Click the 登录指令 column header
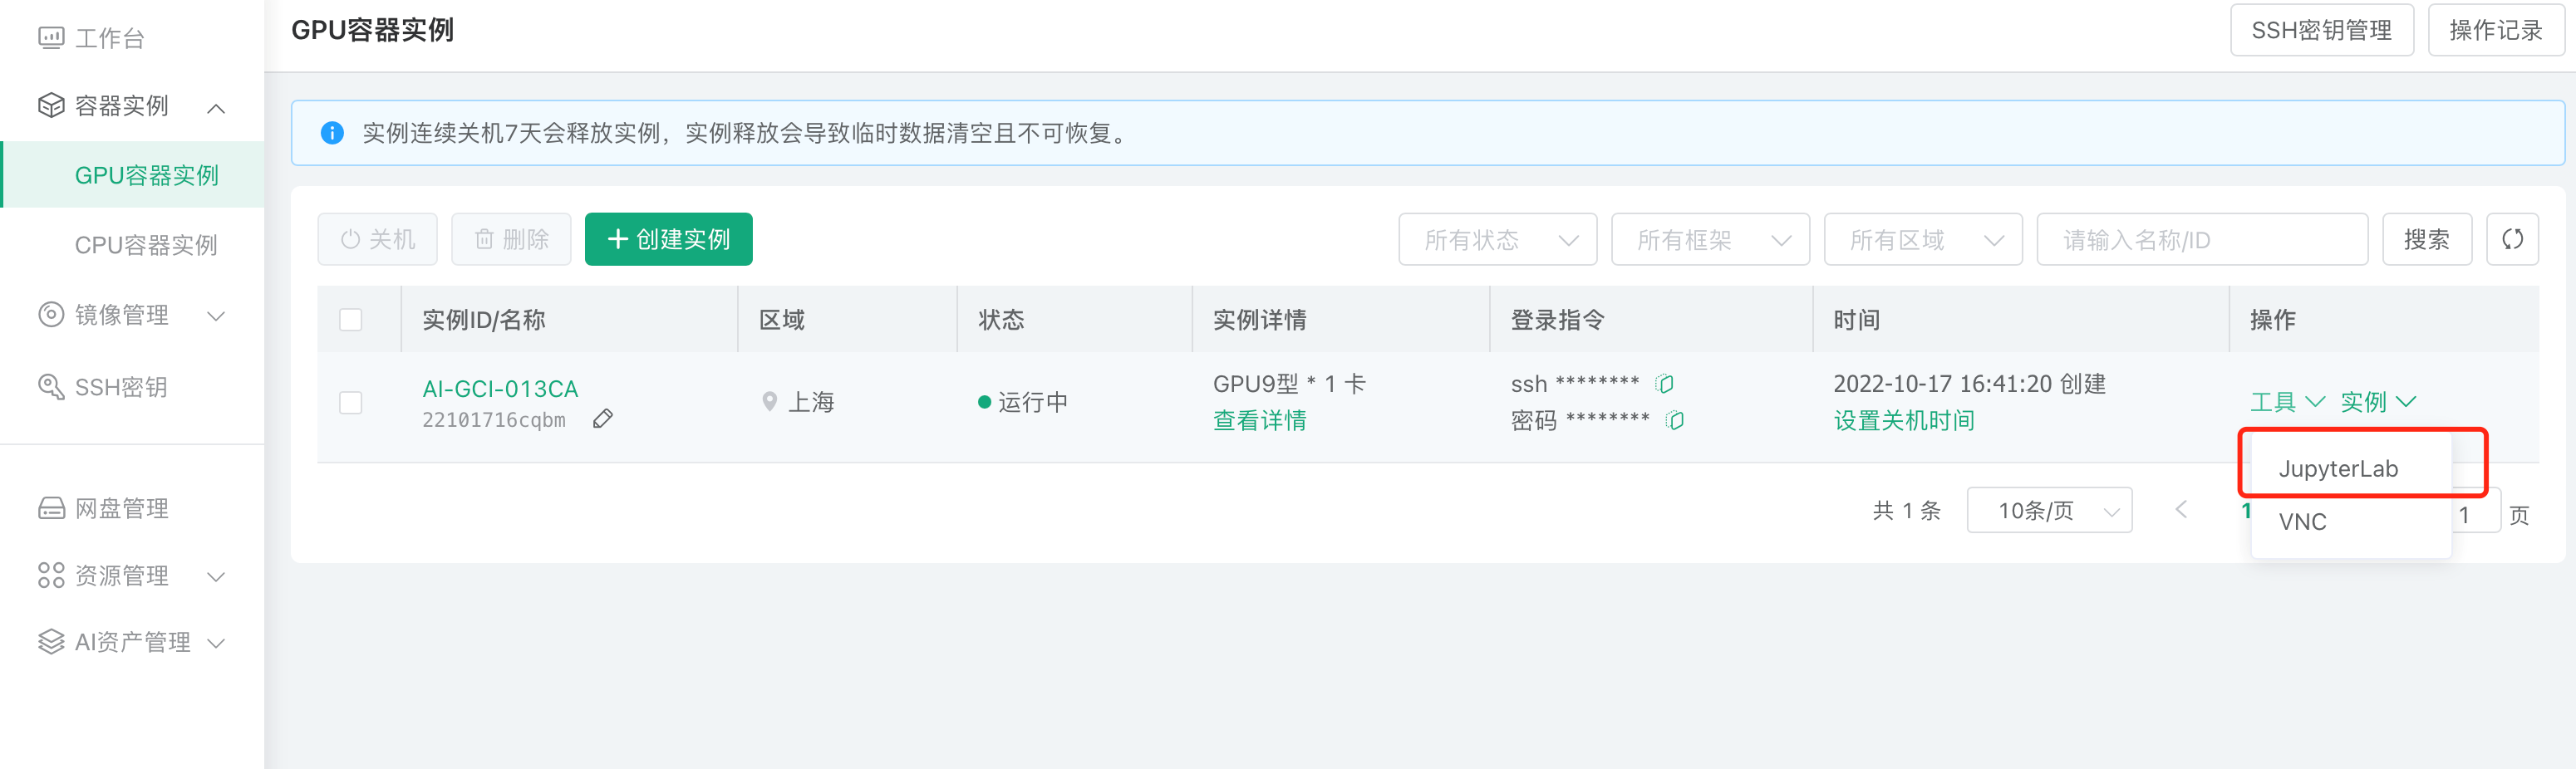Viewport: 2576px width, 769px height. (x=1557, y=319)
